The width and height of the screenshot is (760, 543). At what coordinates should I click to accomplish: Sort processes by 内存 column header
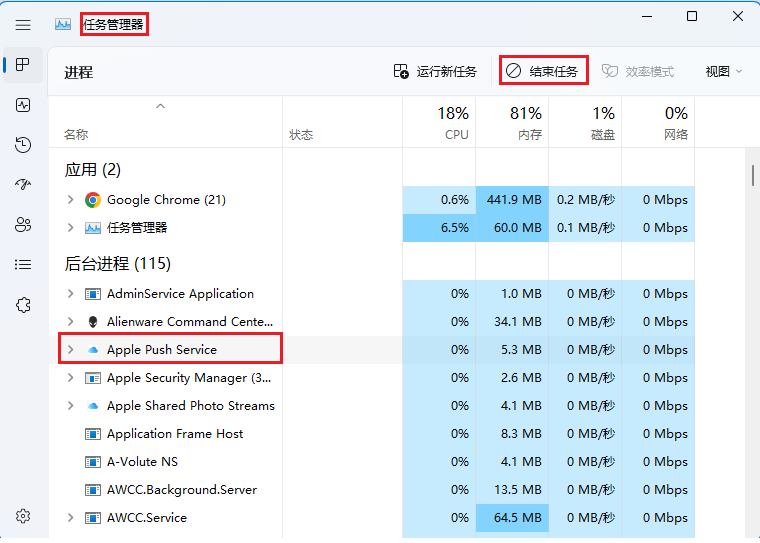pyautogui.click(x=512, y=123)
